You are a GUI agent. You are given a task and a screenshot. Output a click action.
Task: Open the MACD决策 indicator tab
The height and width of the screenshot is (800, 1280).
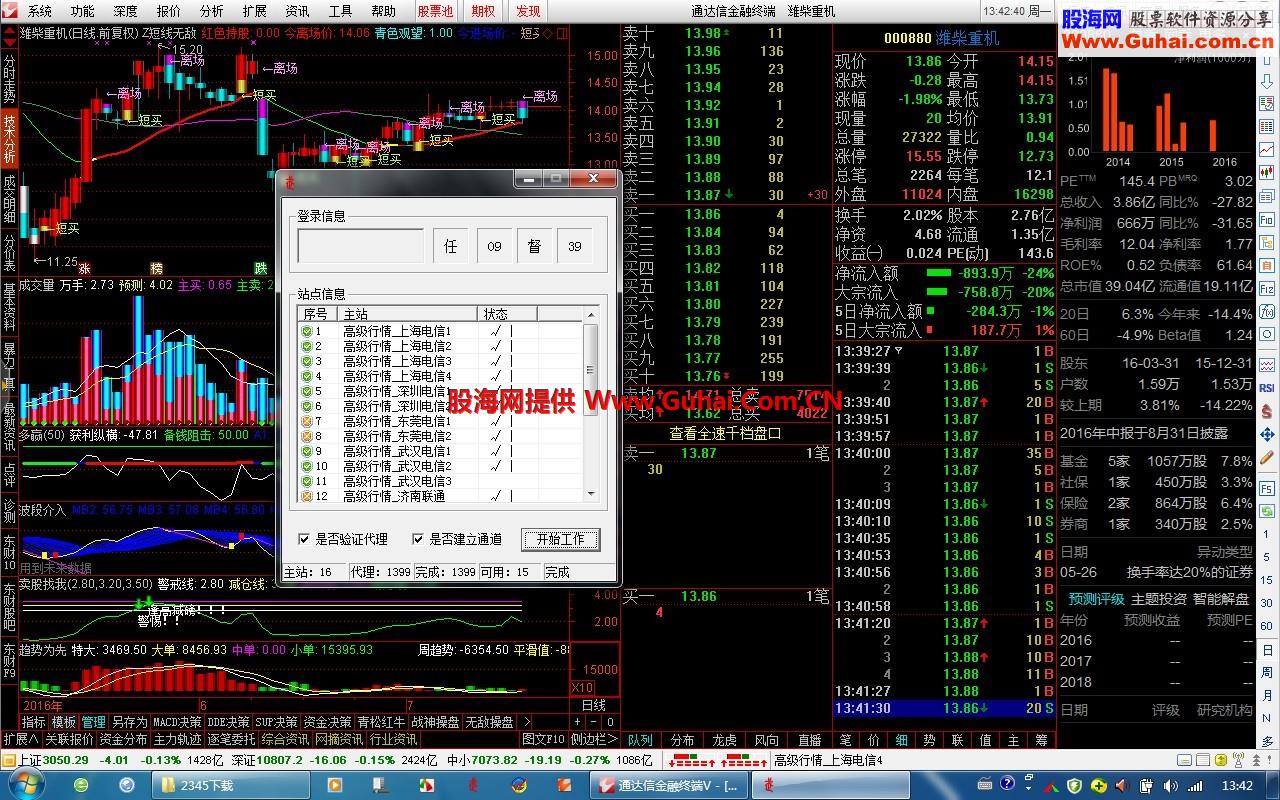click(x=177, y=722)
